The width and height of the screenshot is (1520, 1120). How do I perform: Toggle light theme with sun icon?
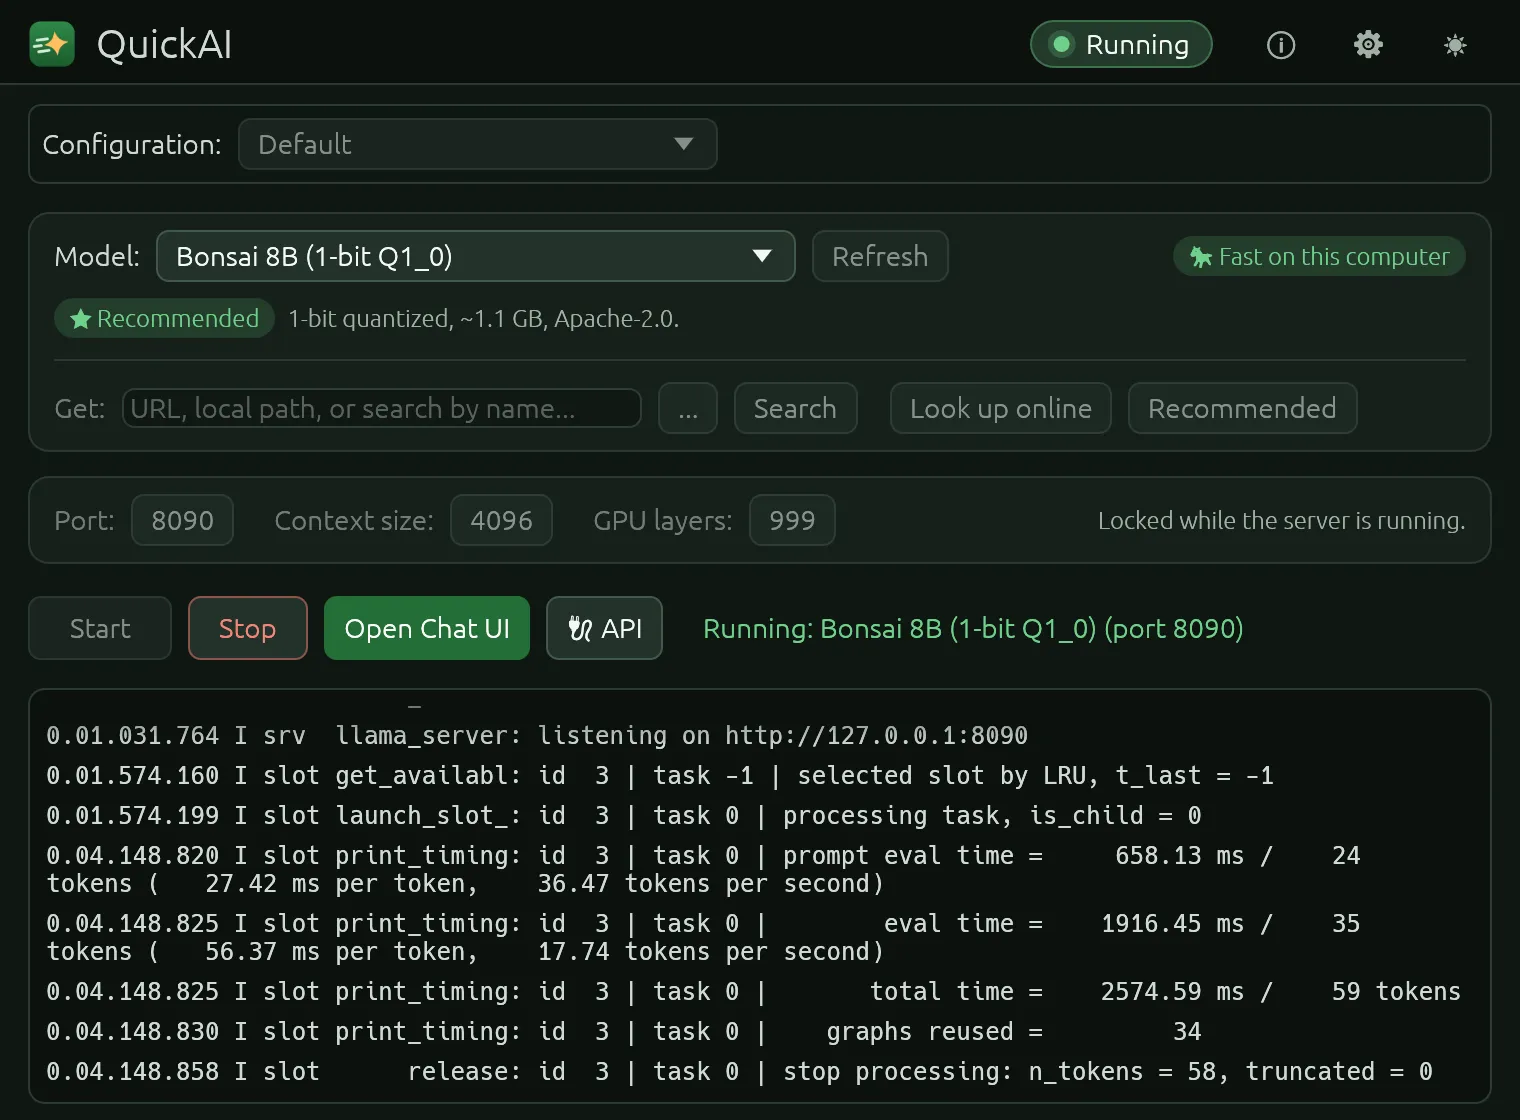pyautogui.click(x=1455, y=45)
